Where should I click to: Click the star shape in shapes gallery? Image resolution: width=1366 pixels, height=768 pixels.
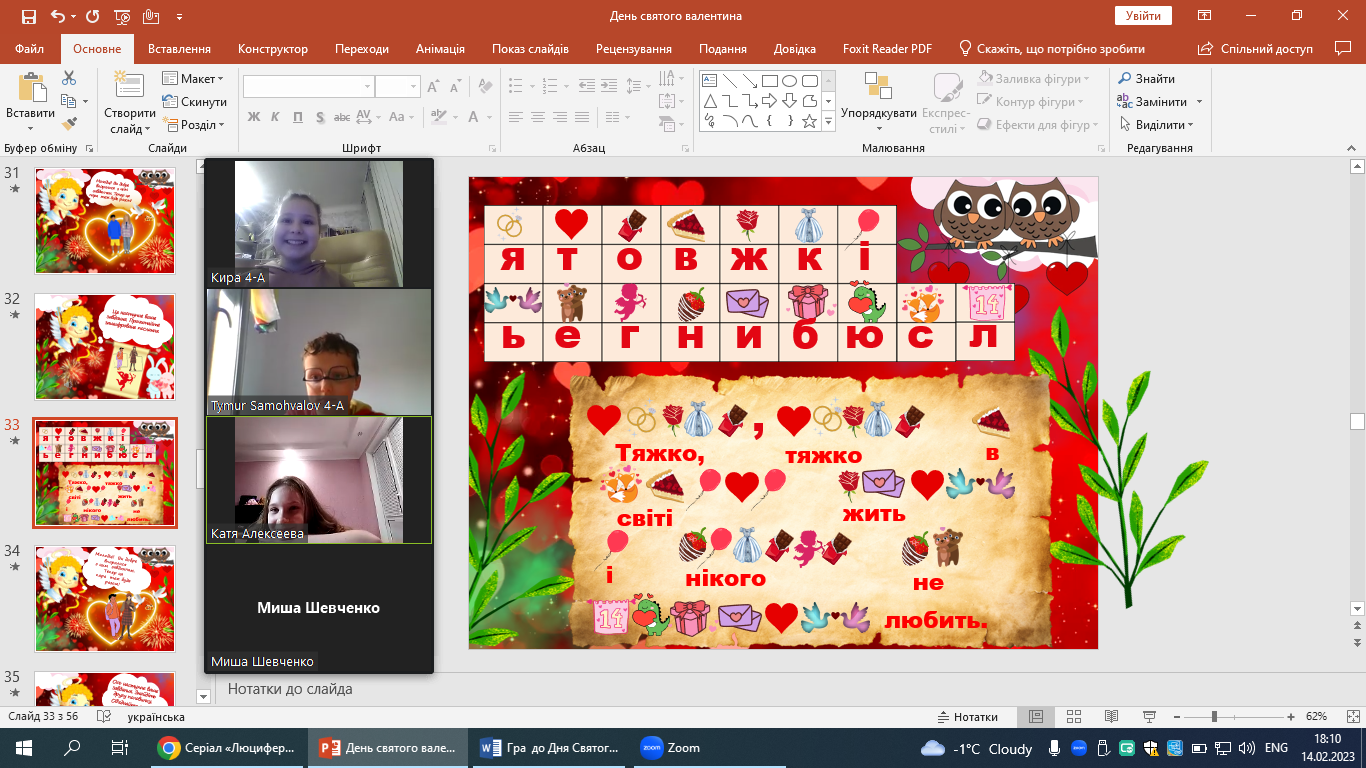[x=809, y=121]
